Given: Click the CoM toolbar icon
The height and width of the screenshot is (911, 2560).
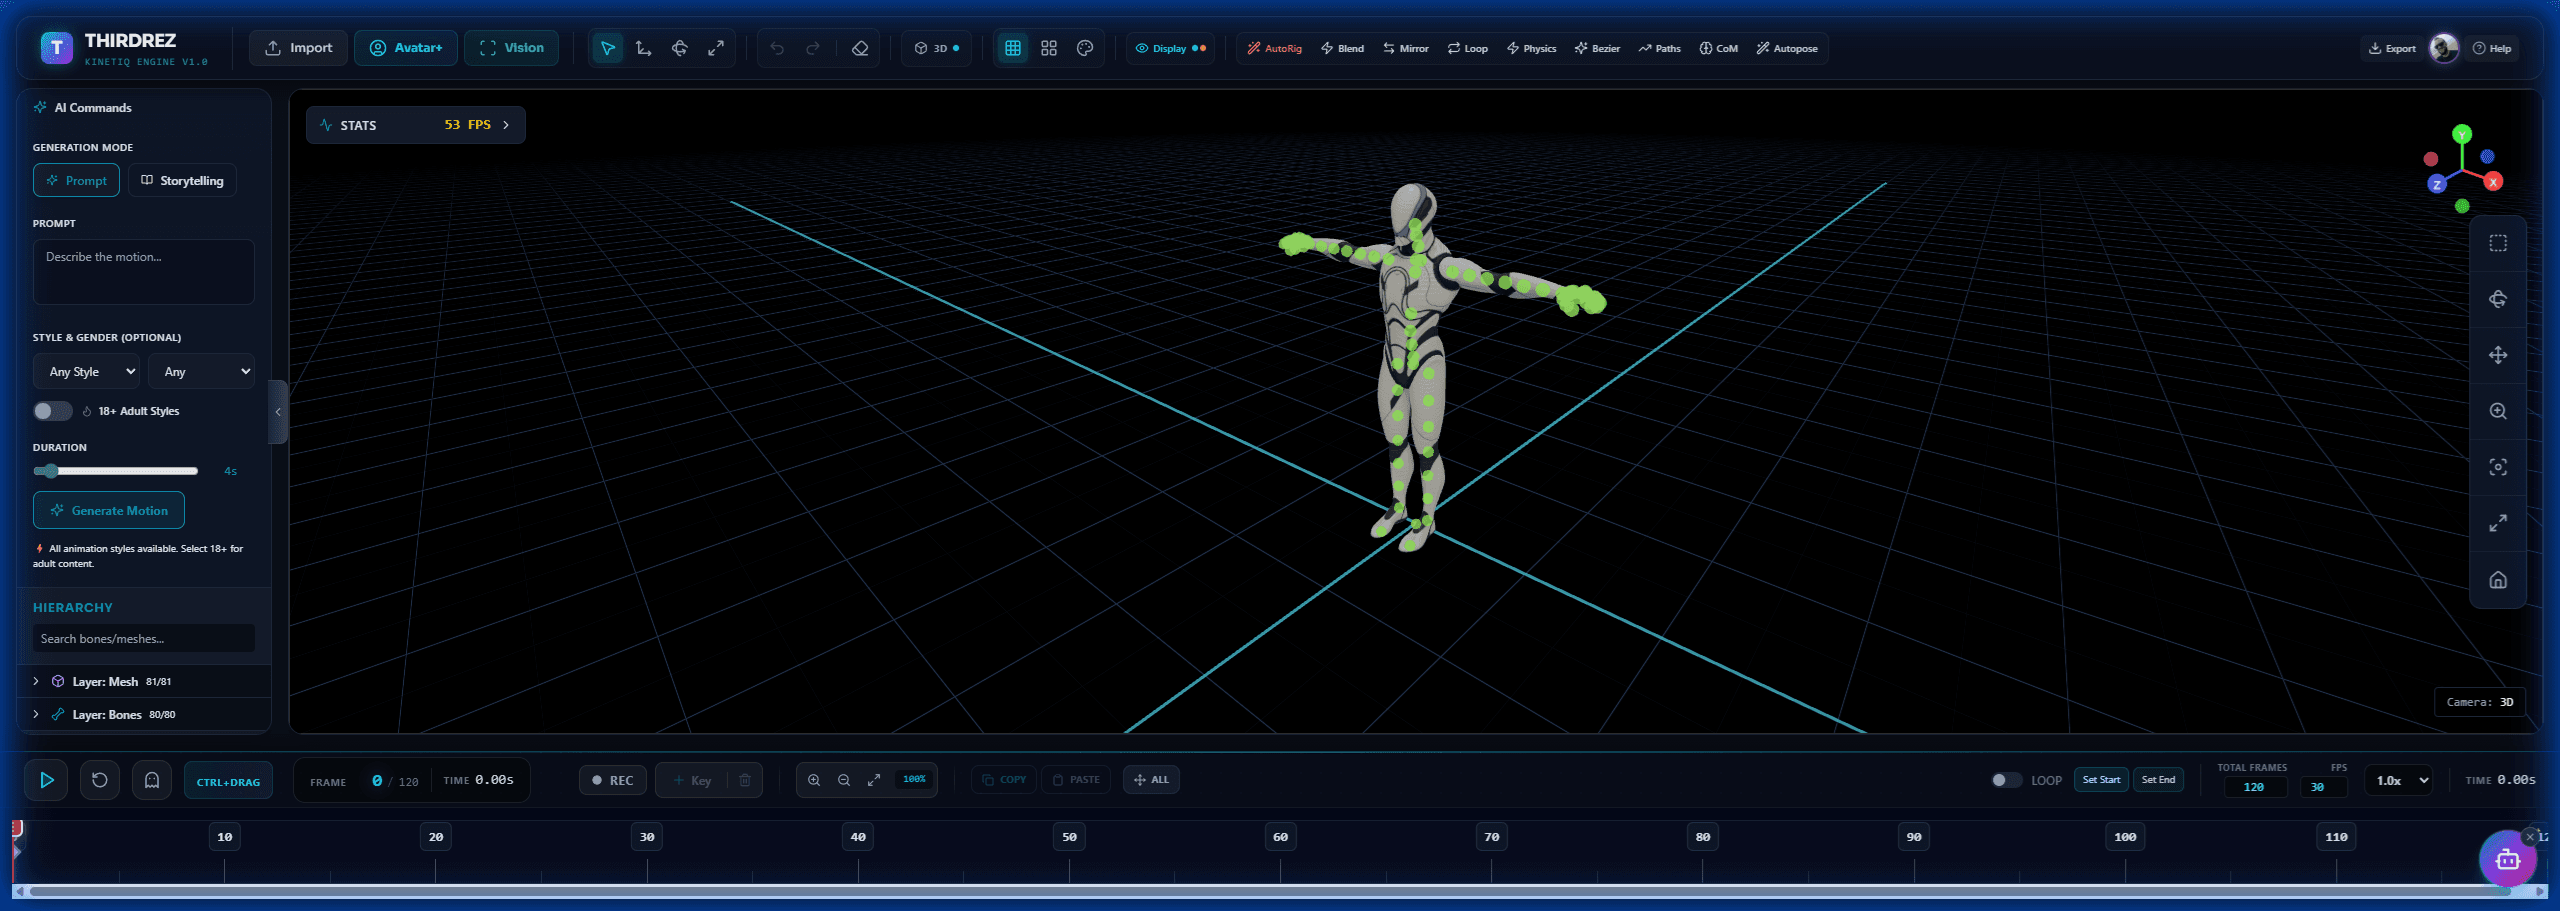Looking at the screenshot, I should tap(1719, 47).
